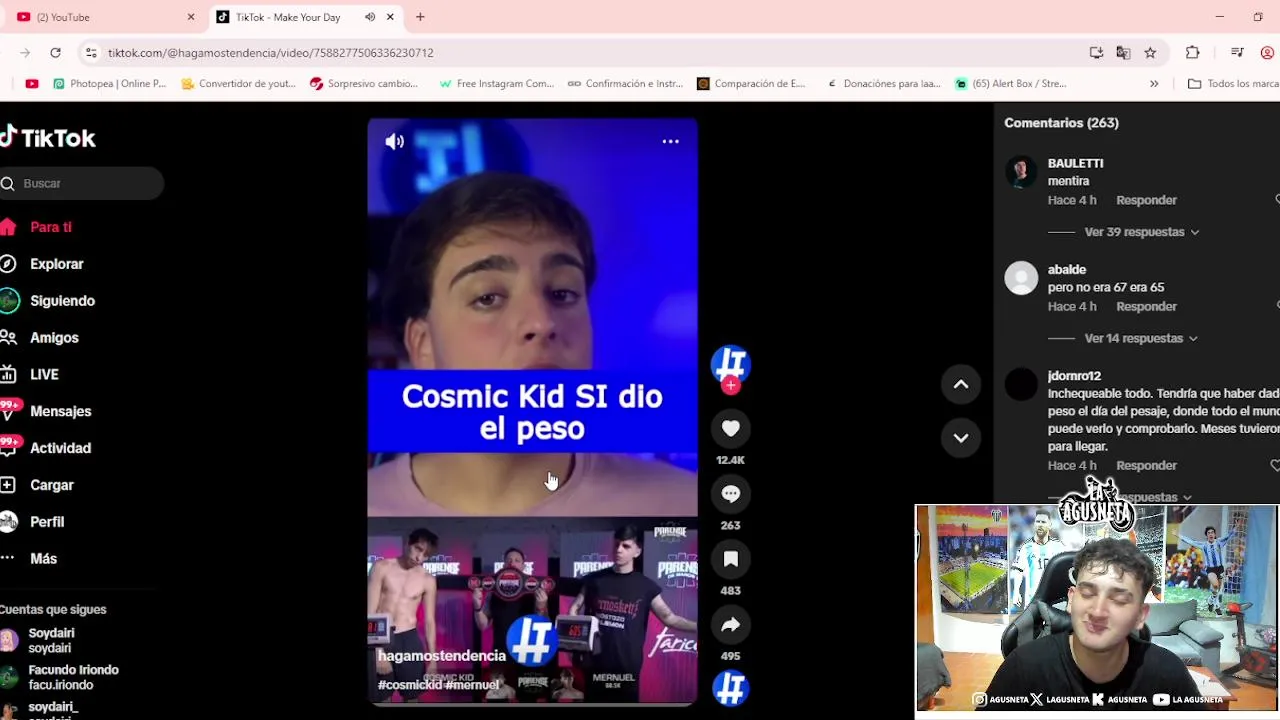Reply to BAULETTI's comment

(1146, 200)
